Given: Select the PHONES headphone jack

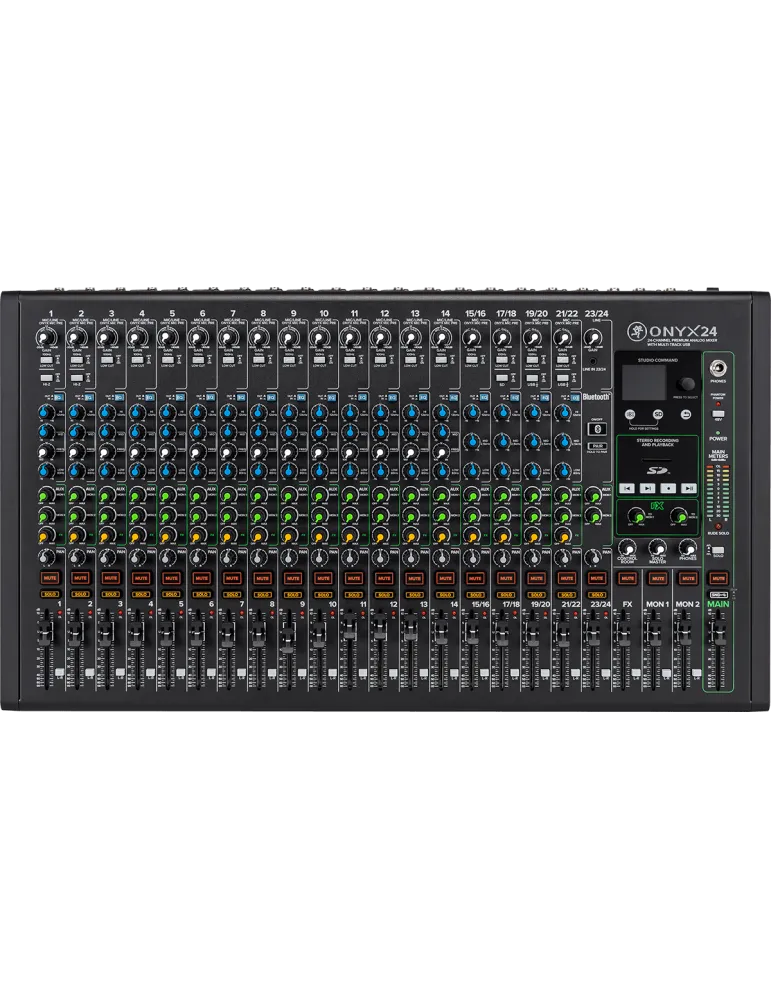Looking at the screenshot, I should coord(718,368).
